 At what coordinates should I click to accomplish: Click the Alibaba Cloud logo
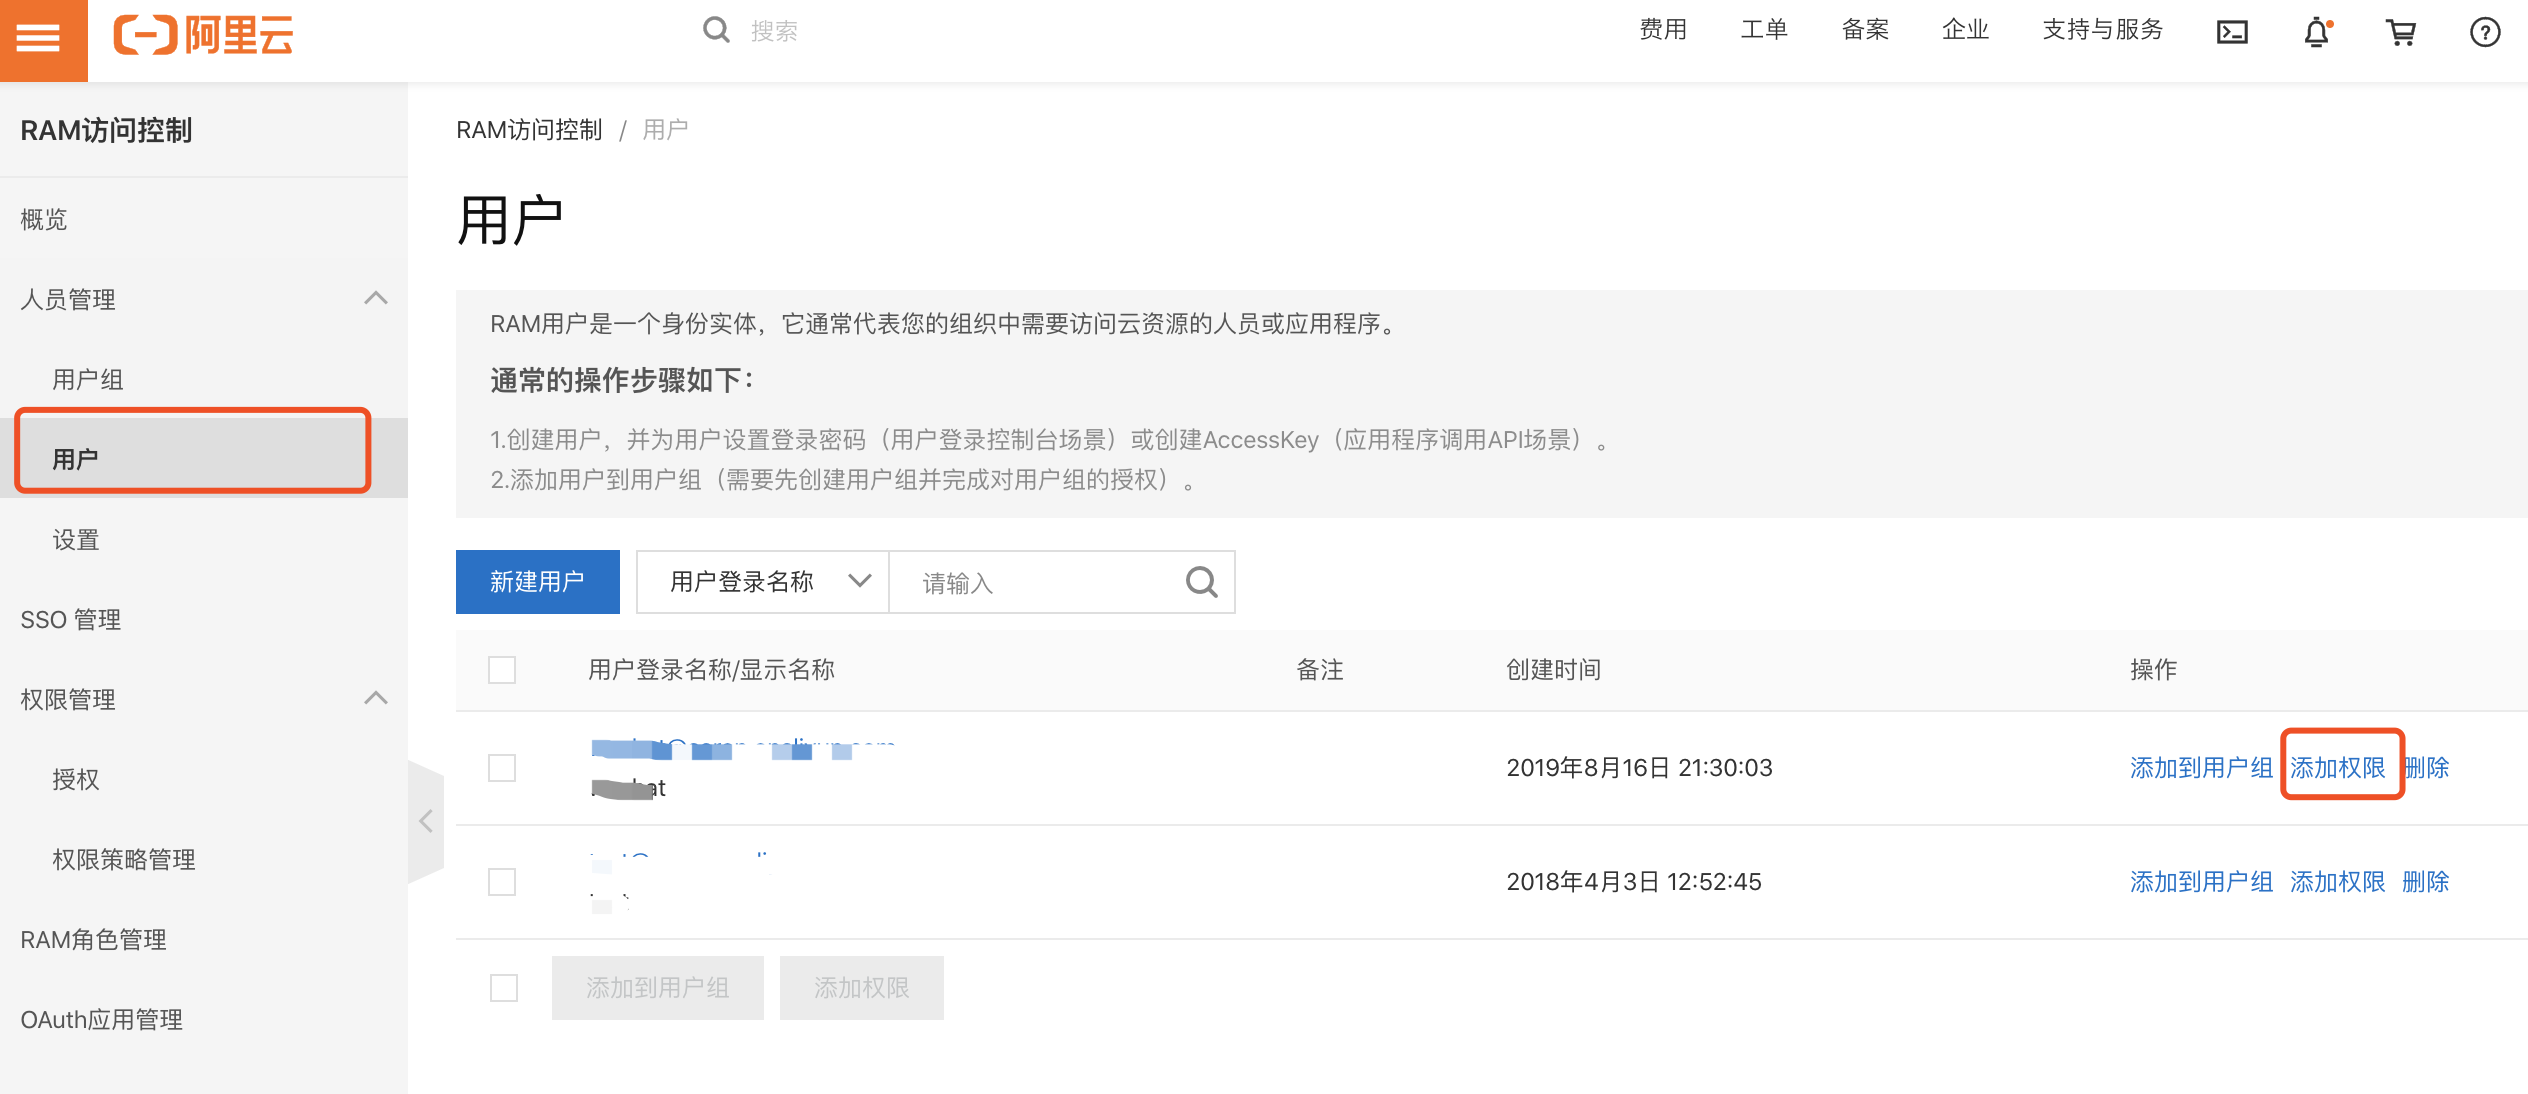[204, 35]
